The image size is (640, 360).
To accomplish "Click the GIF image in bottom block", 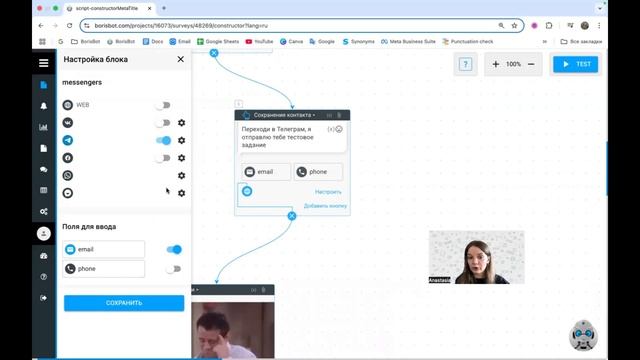I will pos(233,330).
